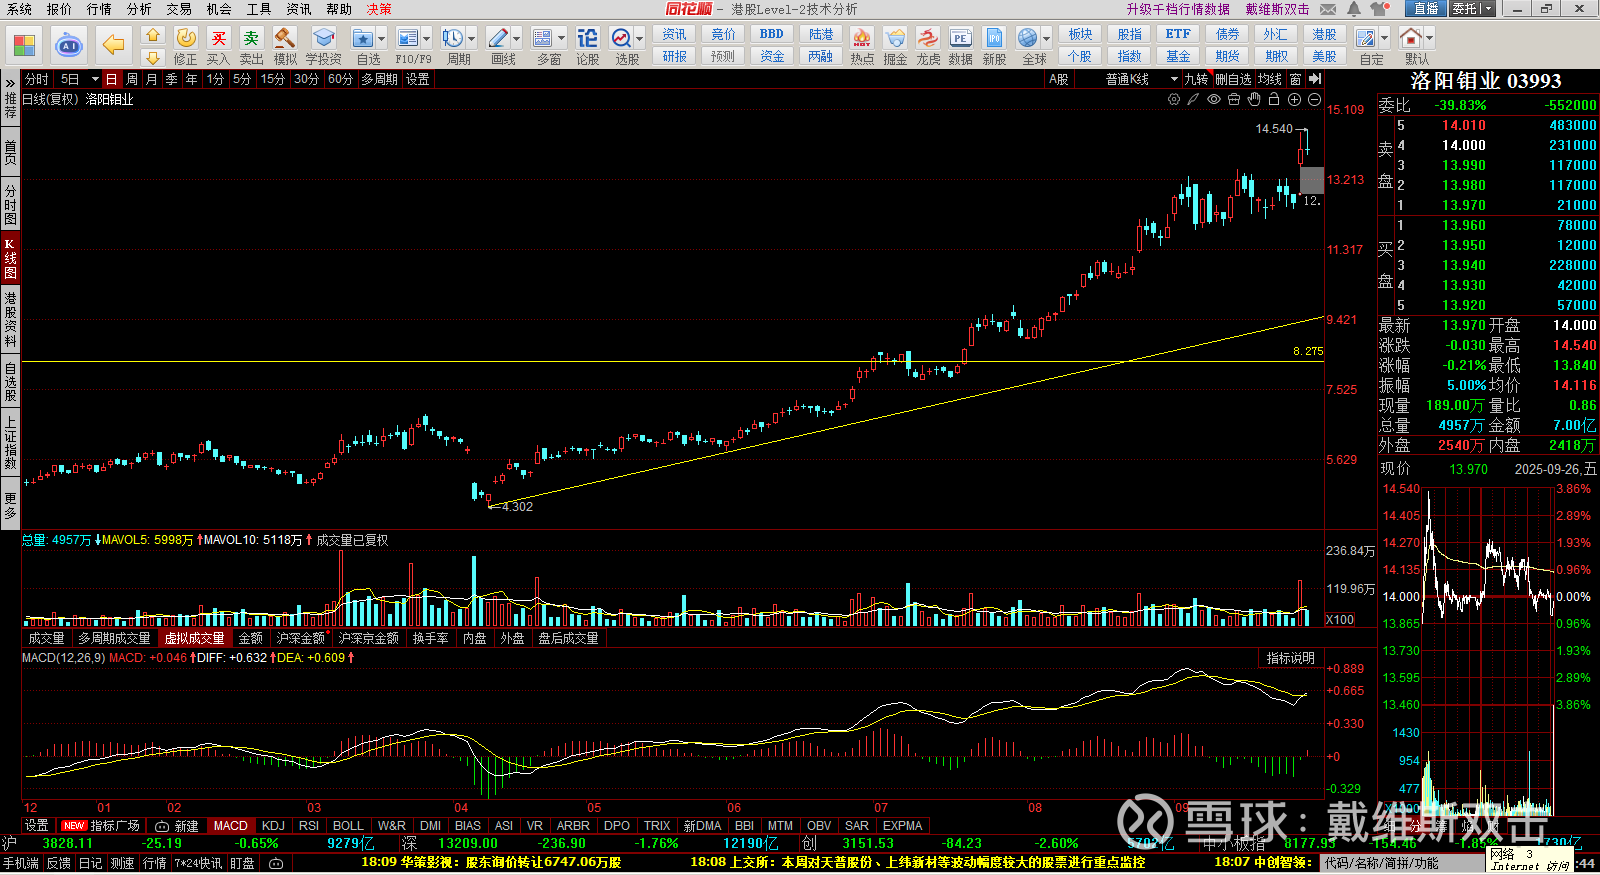Select the chart drawing brush icon
Image resolution: width=1600 pixels, height=875 pixels.
point(1193,99)
